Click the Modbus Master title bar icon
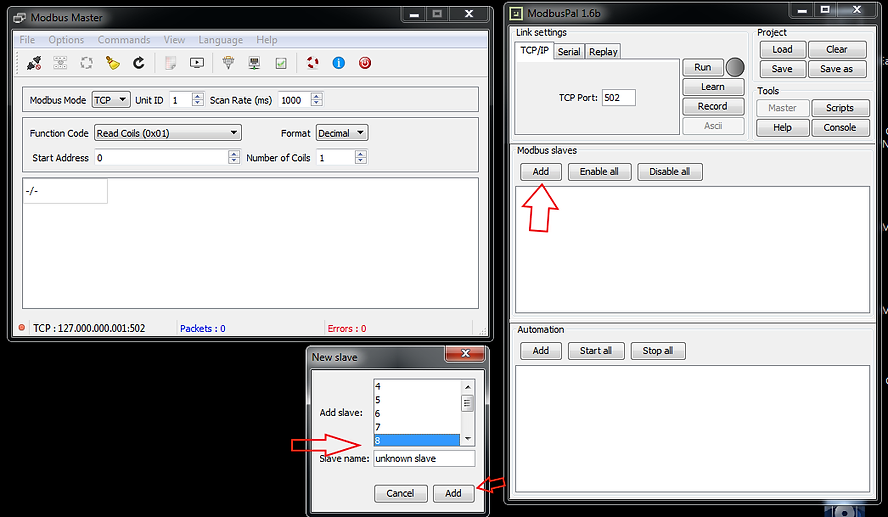Viewport: 888px width, 517px height. click(x=20, y=18)
